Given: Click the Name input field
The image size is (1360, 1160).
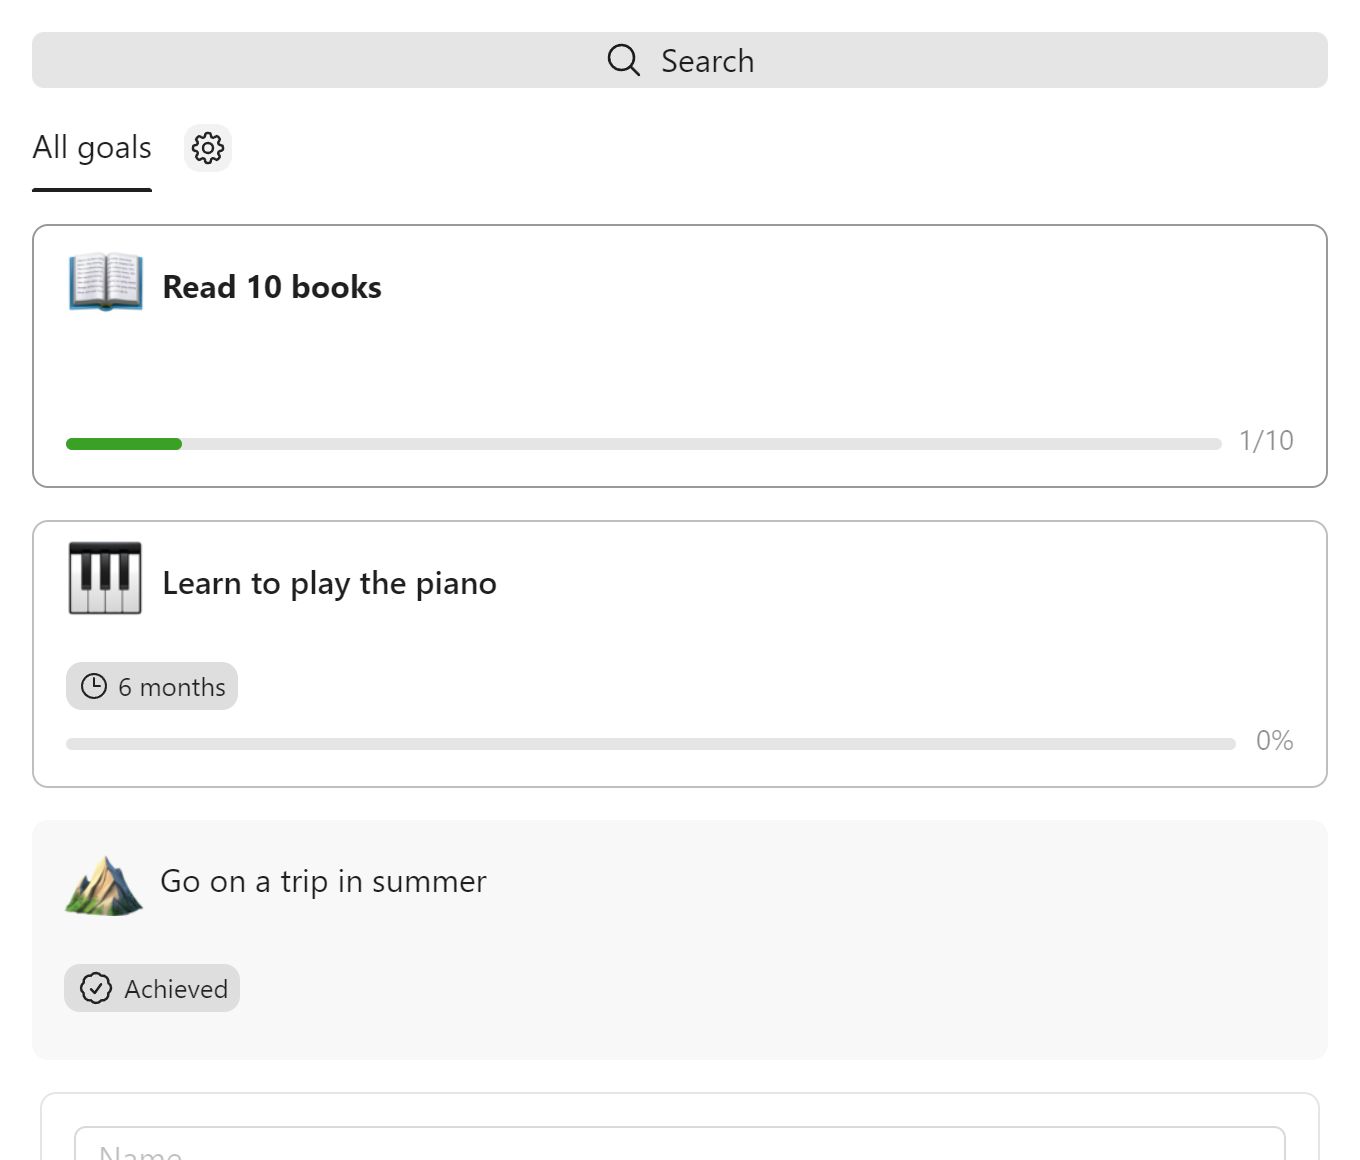Looking at the screenshot, I should (680, 1144).
